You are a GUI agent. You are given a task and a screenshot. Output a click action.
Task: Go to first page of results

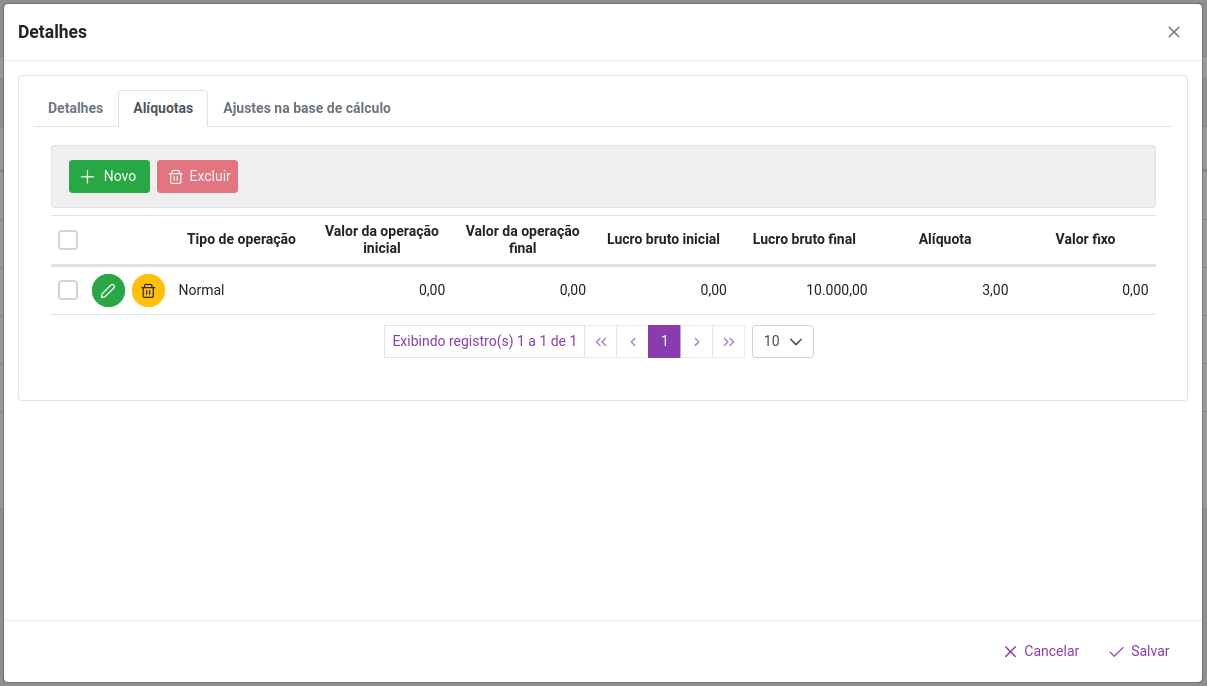click(x=601, y=342)
